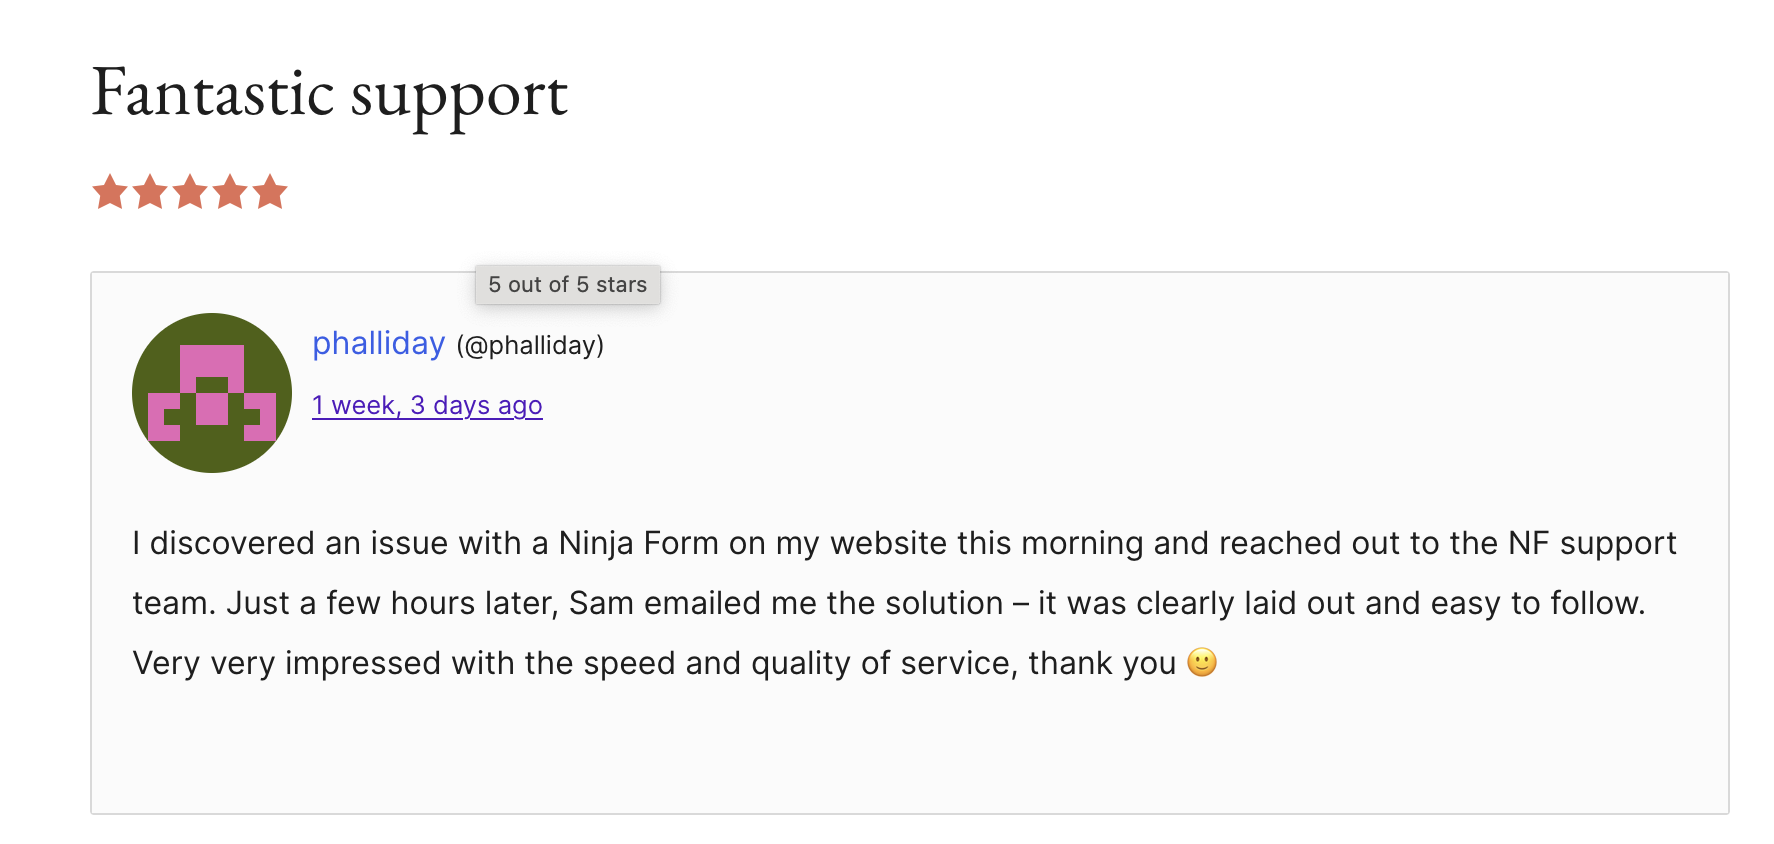
Task: Click the fifth (last) rating star
Action: coord(270,192)
